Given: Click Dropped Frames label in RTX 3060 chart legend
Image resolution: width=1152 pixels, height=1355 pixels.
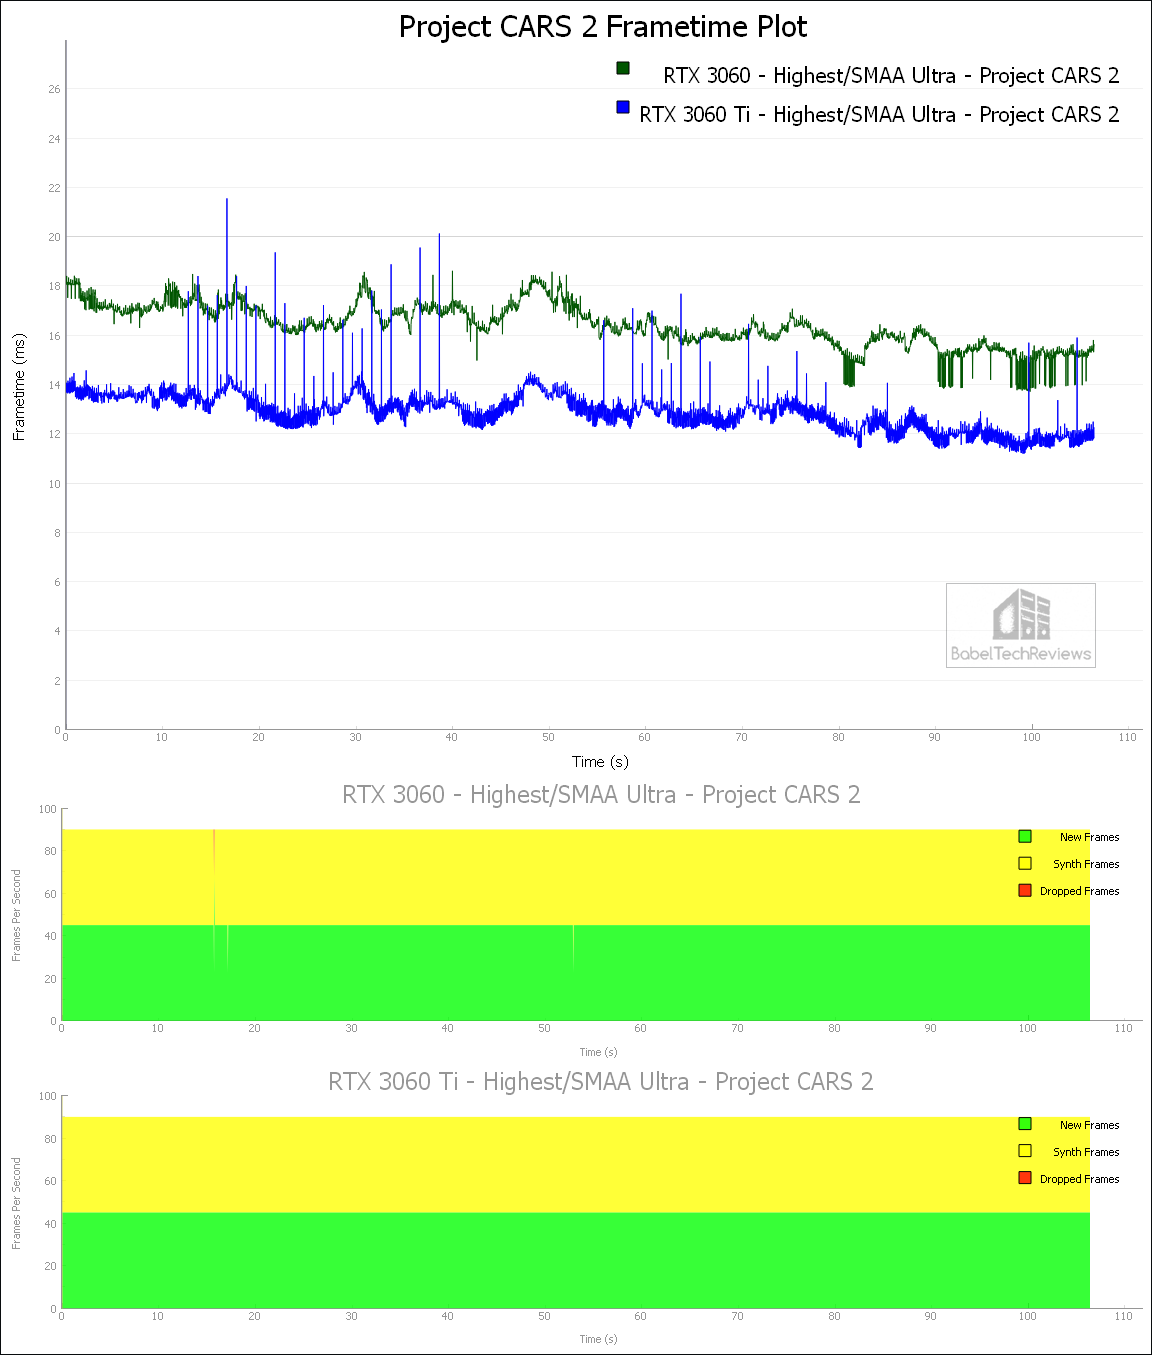Looking at the screenshot, I should pos(1080,891).
